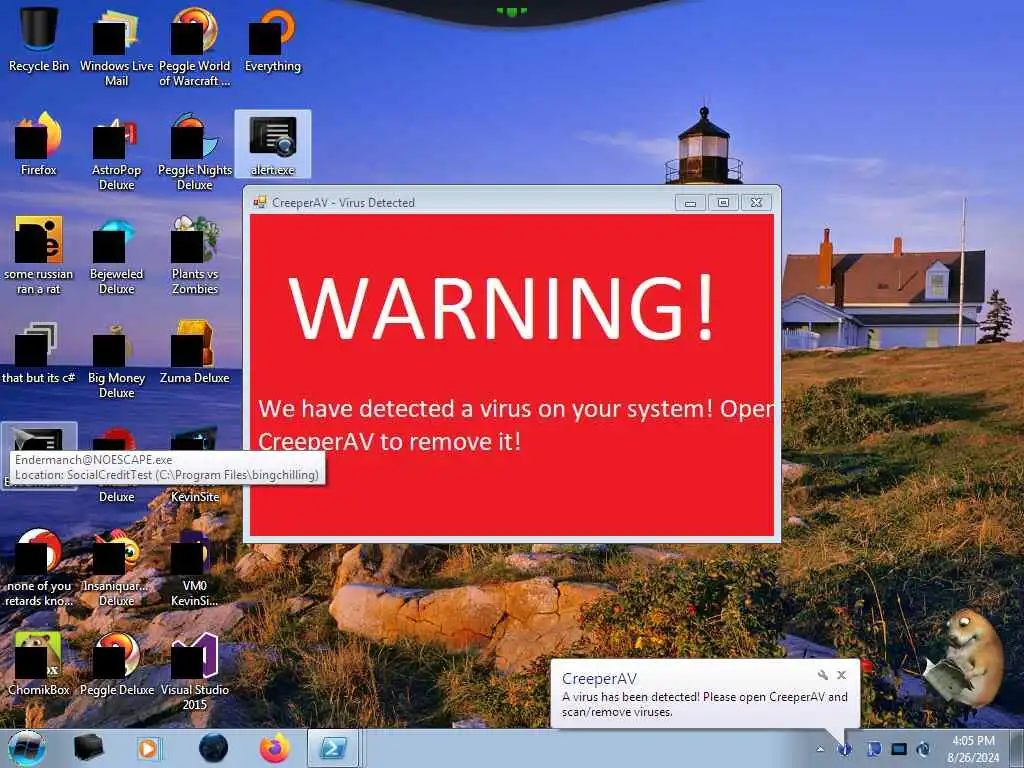Select the Big Money Deluxe shortcut
The width and height of the screenshot is (1024, 768).
click(116, 360)
